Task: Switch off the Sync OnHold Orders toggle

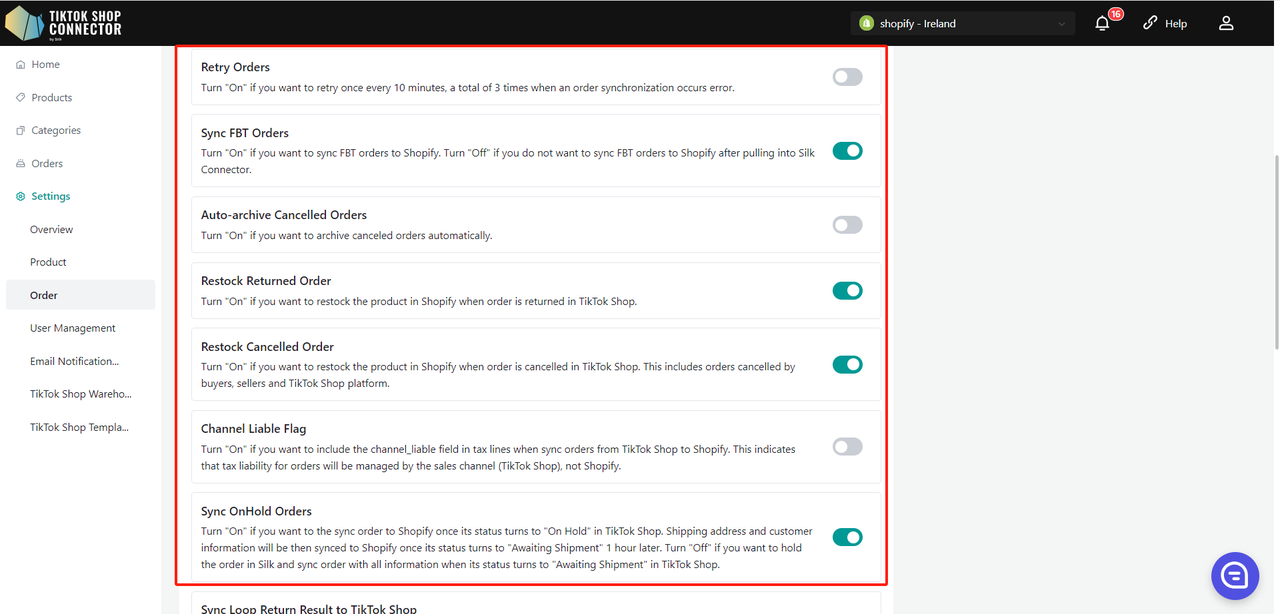Action: point(847,537)
